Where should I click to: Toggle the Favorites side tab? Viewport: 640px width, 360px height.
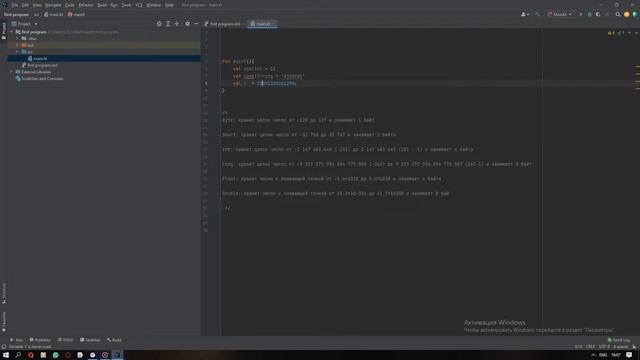4,322
